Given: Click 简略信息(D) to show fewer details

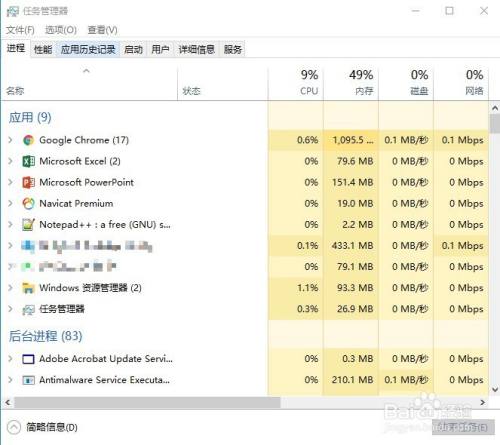Looking at the screenshot, I should (x=52, y=427).
